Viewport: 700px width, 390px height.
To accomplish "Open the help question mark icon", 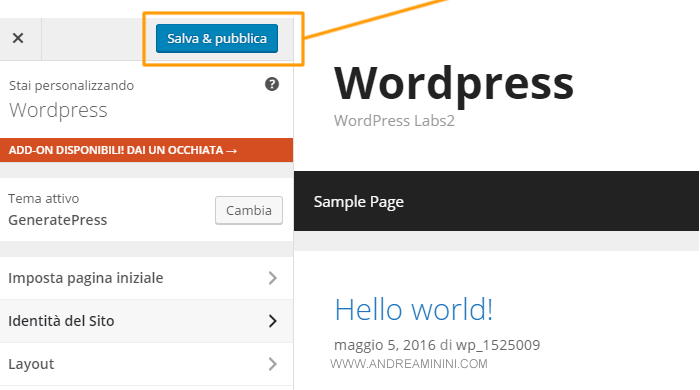I will coord(272,84).
